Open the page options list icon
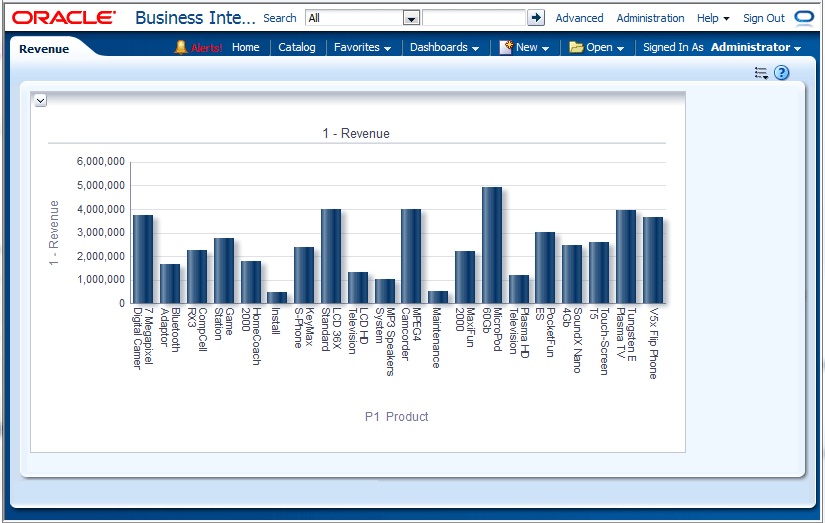 click(761, 73)
